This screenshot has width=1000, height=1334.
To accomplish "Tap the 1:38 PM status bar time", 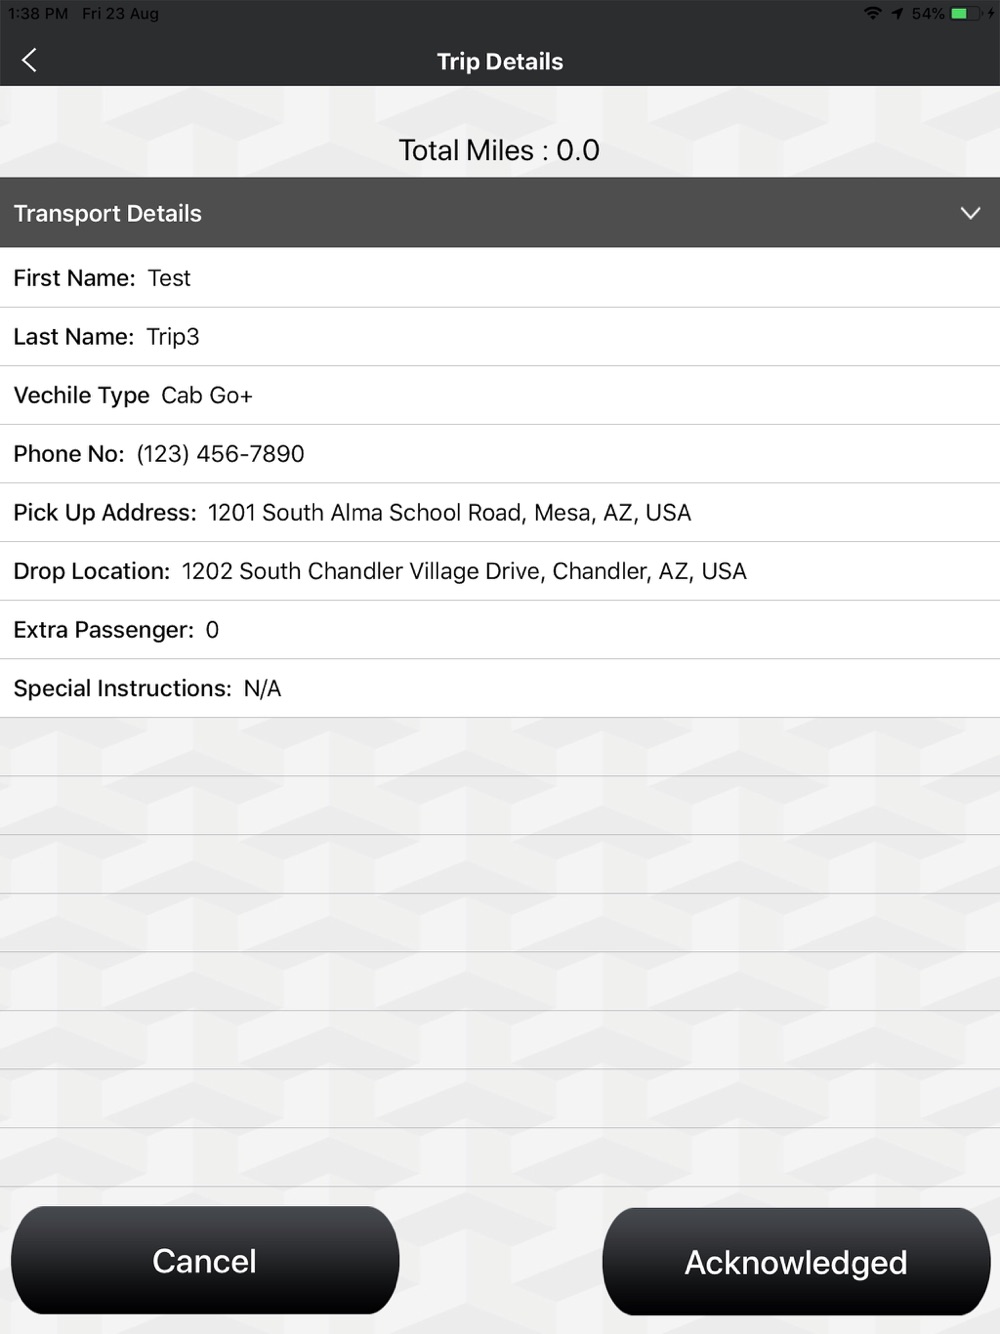I will pos(38,13).
